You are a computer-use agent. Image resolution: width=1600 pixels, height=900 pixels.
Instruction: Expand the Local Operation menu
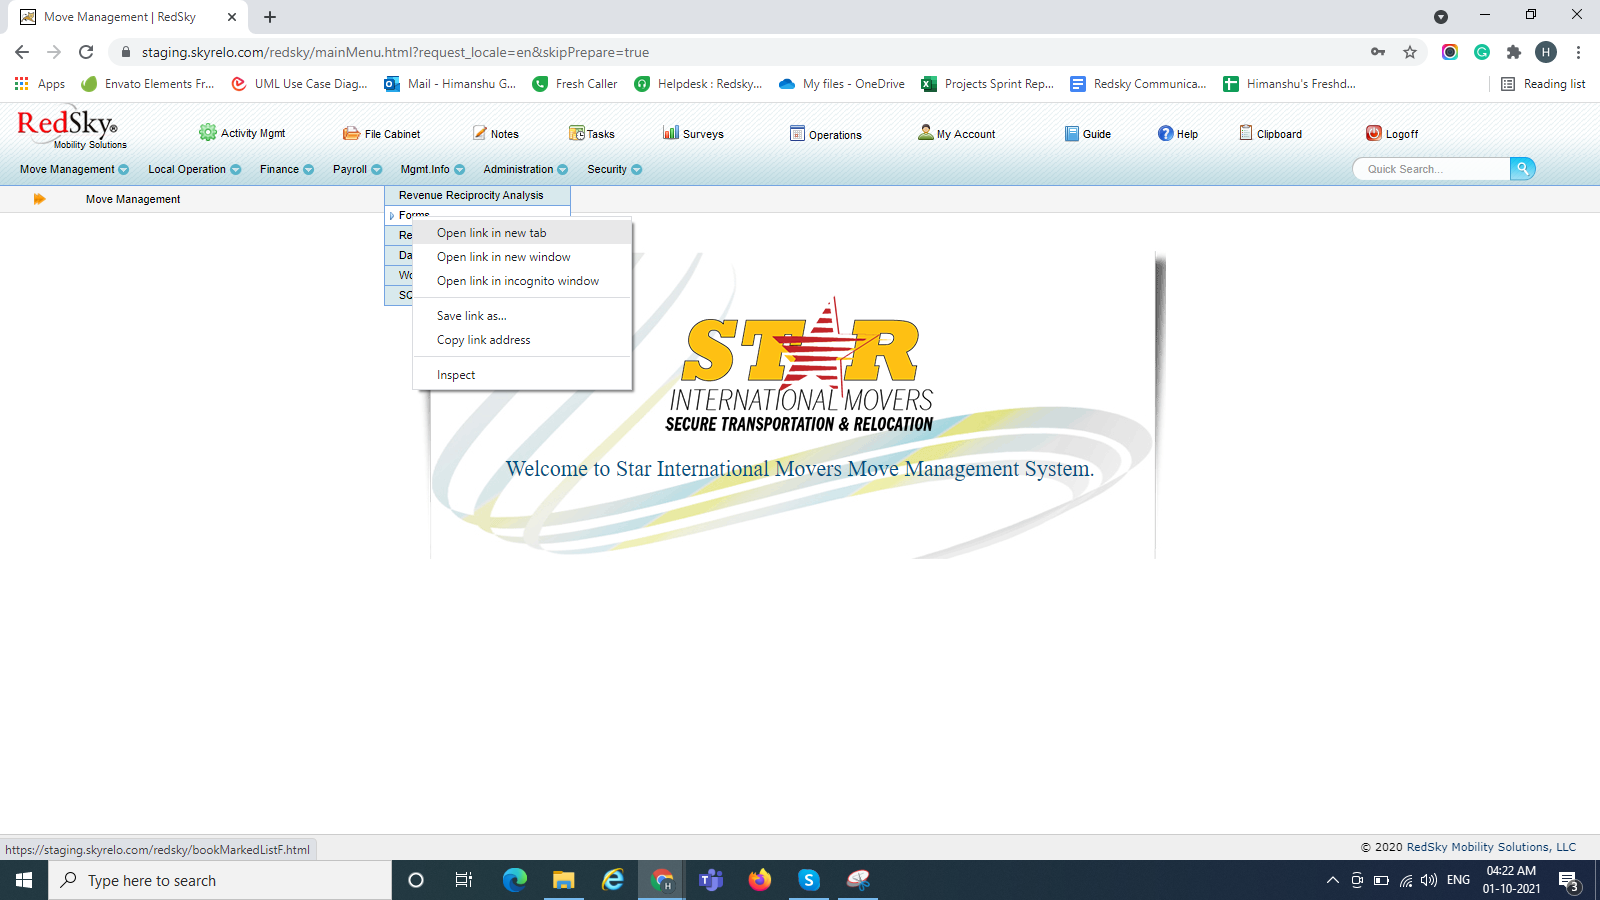(194, 169)
